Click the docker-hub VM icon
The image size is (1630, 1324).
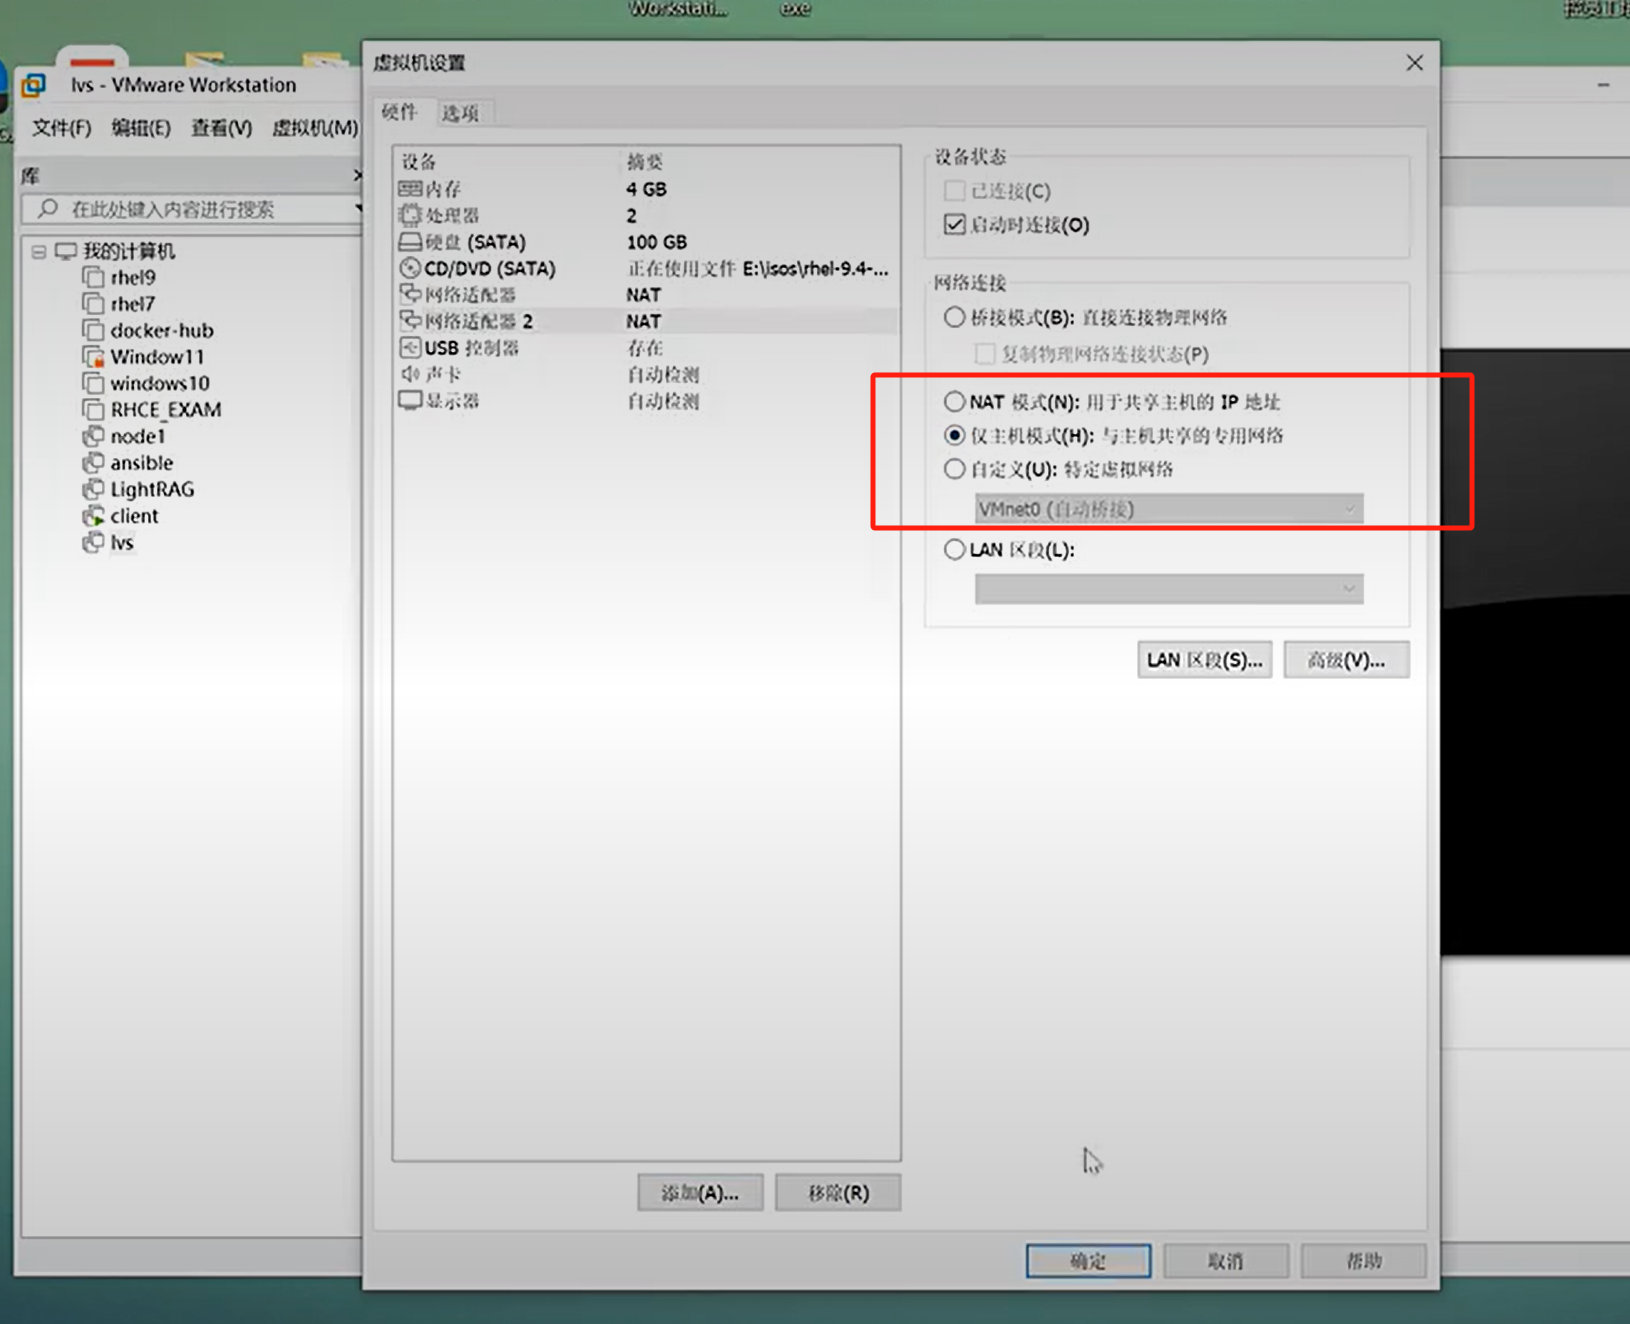pos(93,330)
